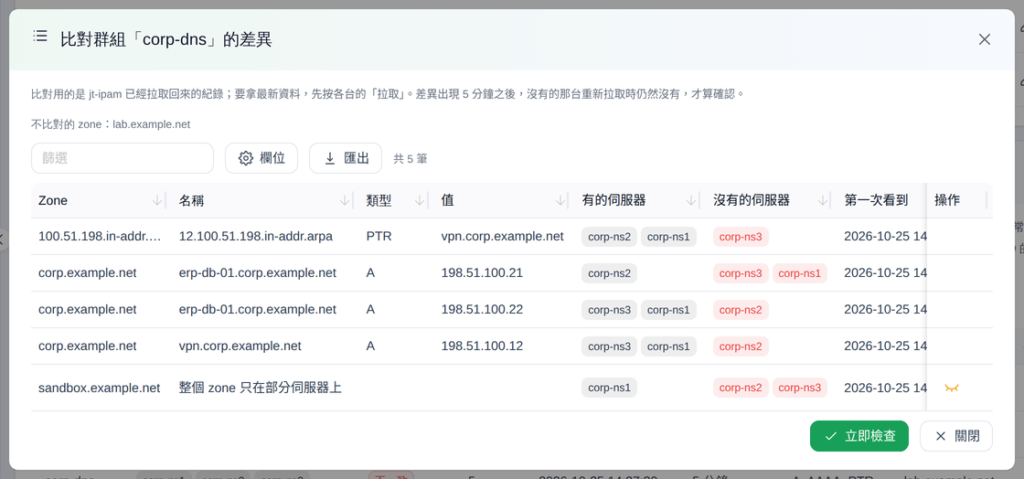Click the 關閉 button at the bottom
This screenshot has height=479, width=1024.
[956, 436]
